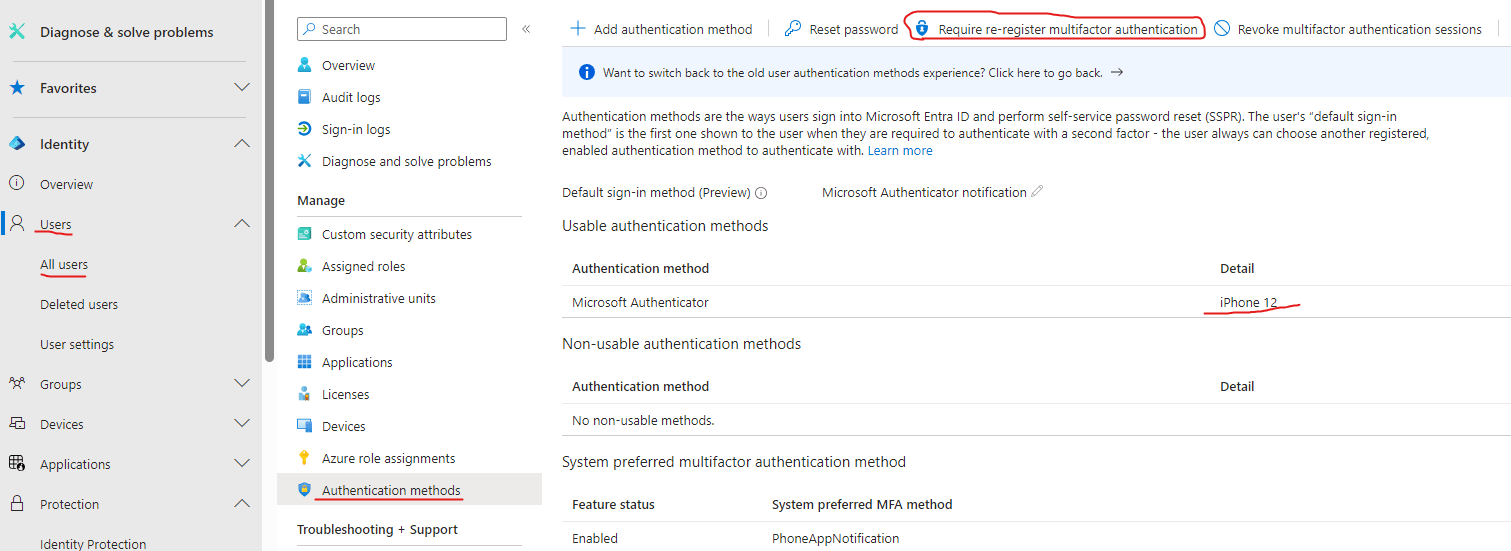Click the Microsoft Authenticator method row
The height and width of the screenshot is (551, 1511).
coord(1036,302)
